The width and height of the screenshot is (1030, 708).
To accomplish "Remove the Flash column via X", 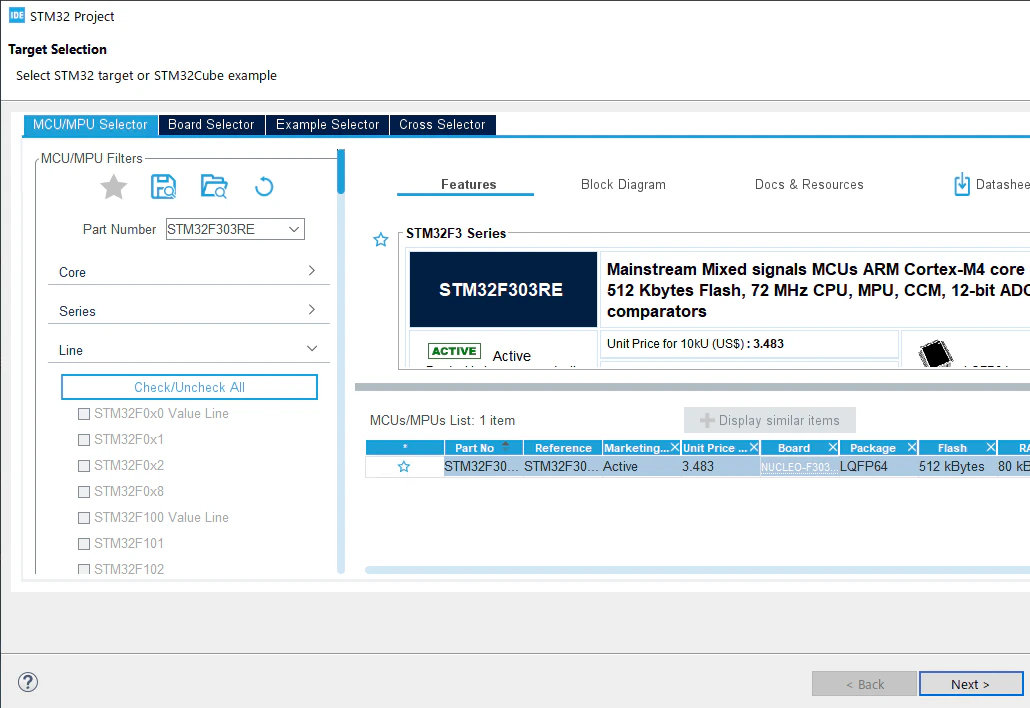I will pos(991,447).
